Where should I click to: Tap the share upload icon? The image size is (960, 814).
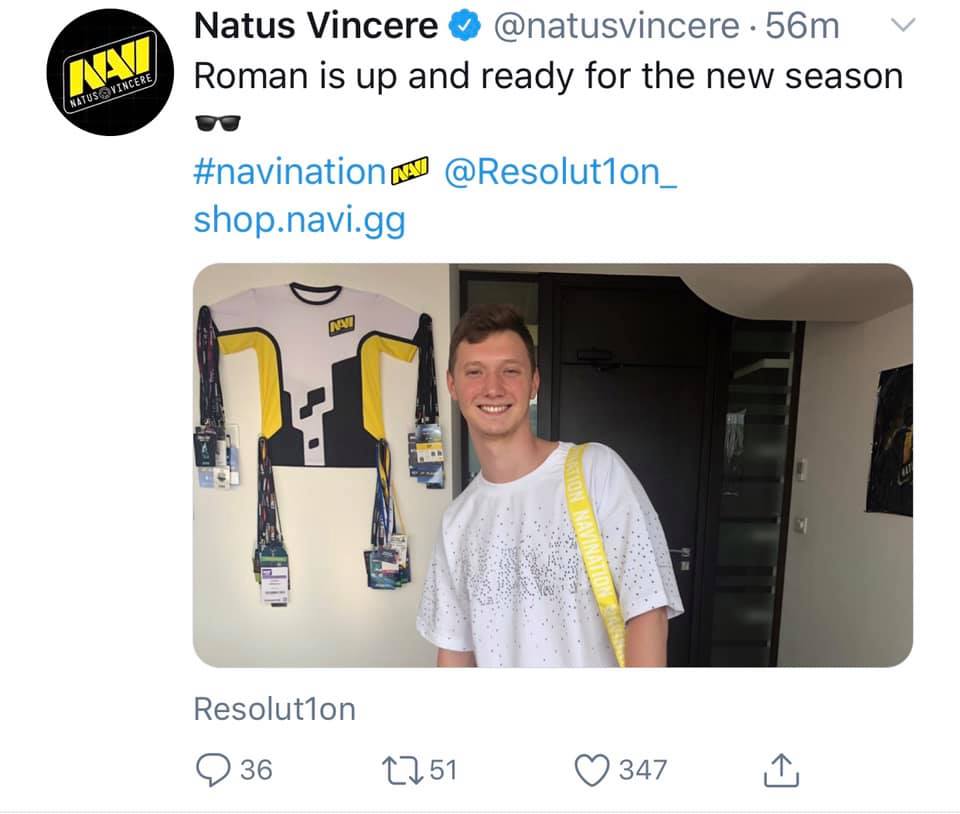coord(777,769)
